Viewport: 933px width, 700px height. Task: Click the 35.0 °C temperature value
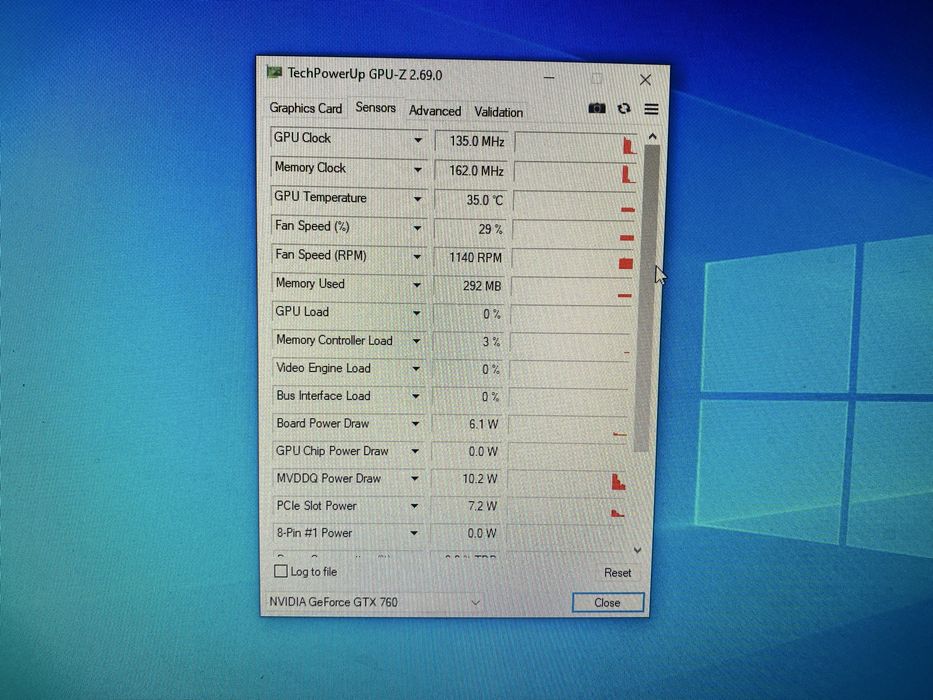(x=471, y=200)
